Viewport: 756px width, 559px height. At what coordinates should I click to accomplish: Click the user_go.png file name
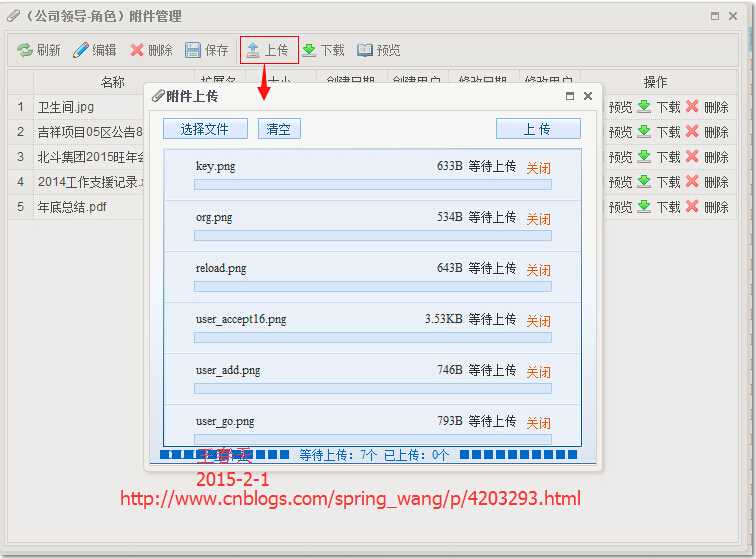[x=225, y=422]
